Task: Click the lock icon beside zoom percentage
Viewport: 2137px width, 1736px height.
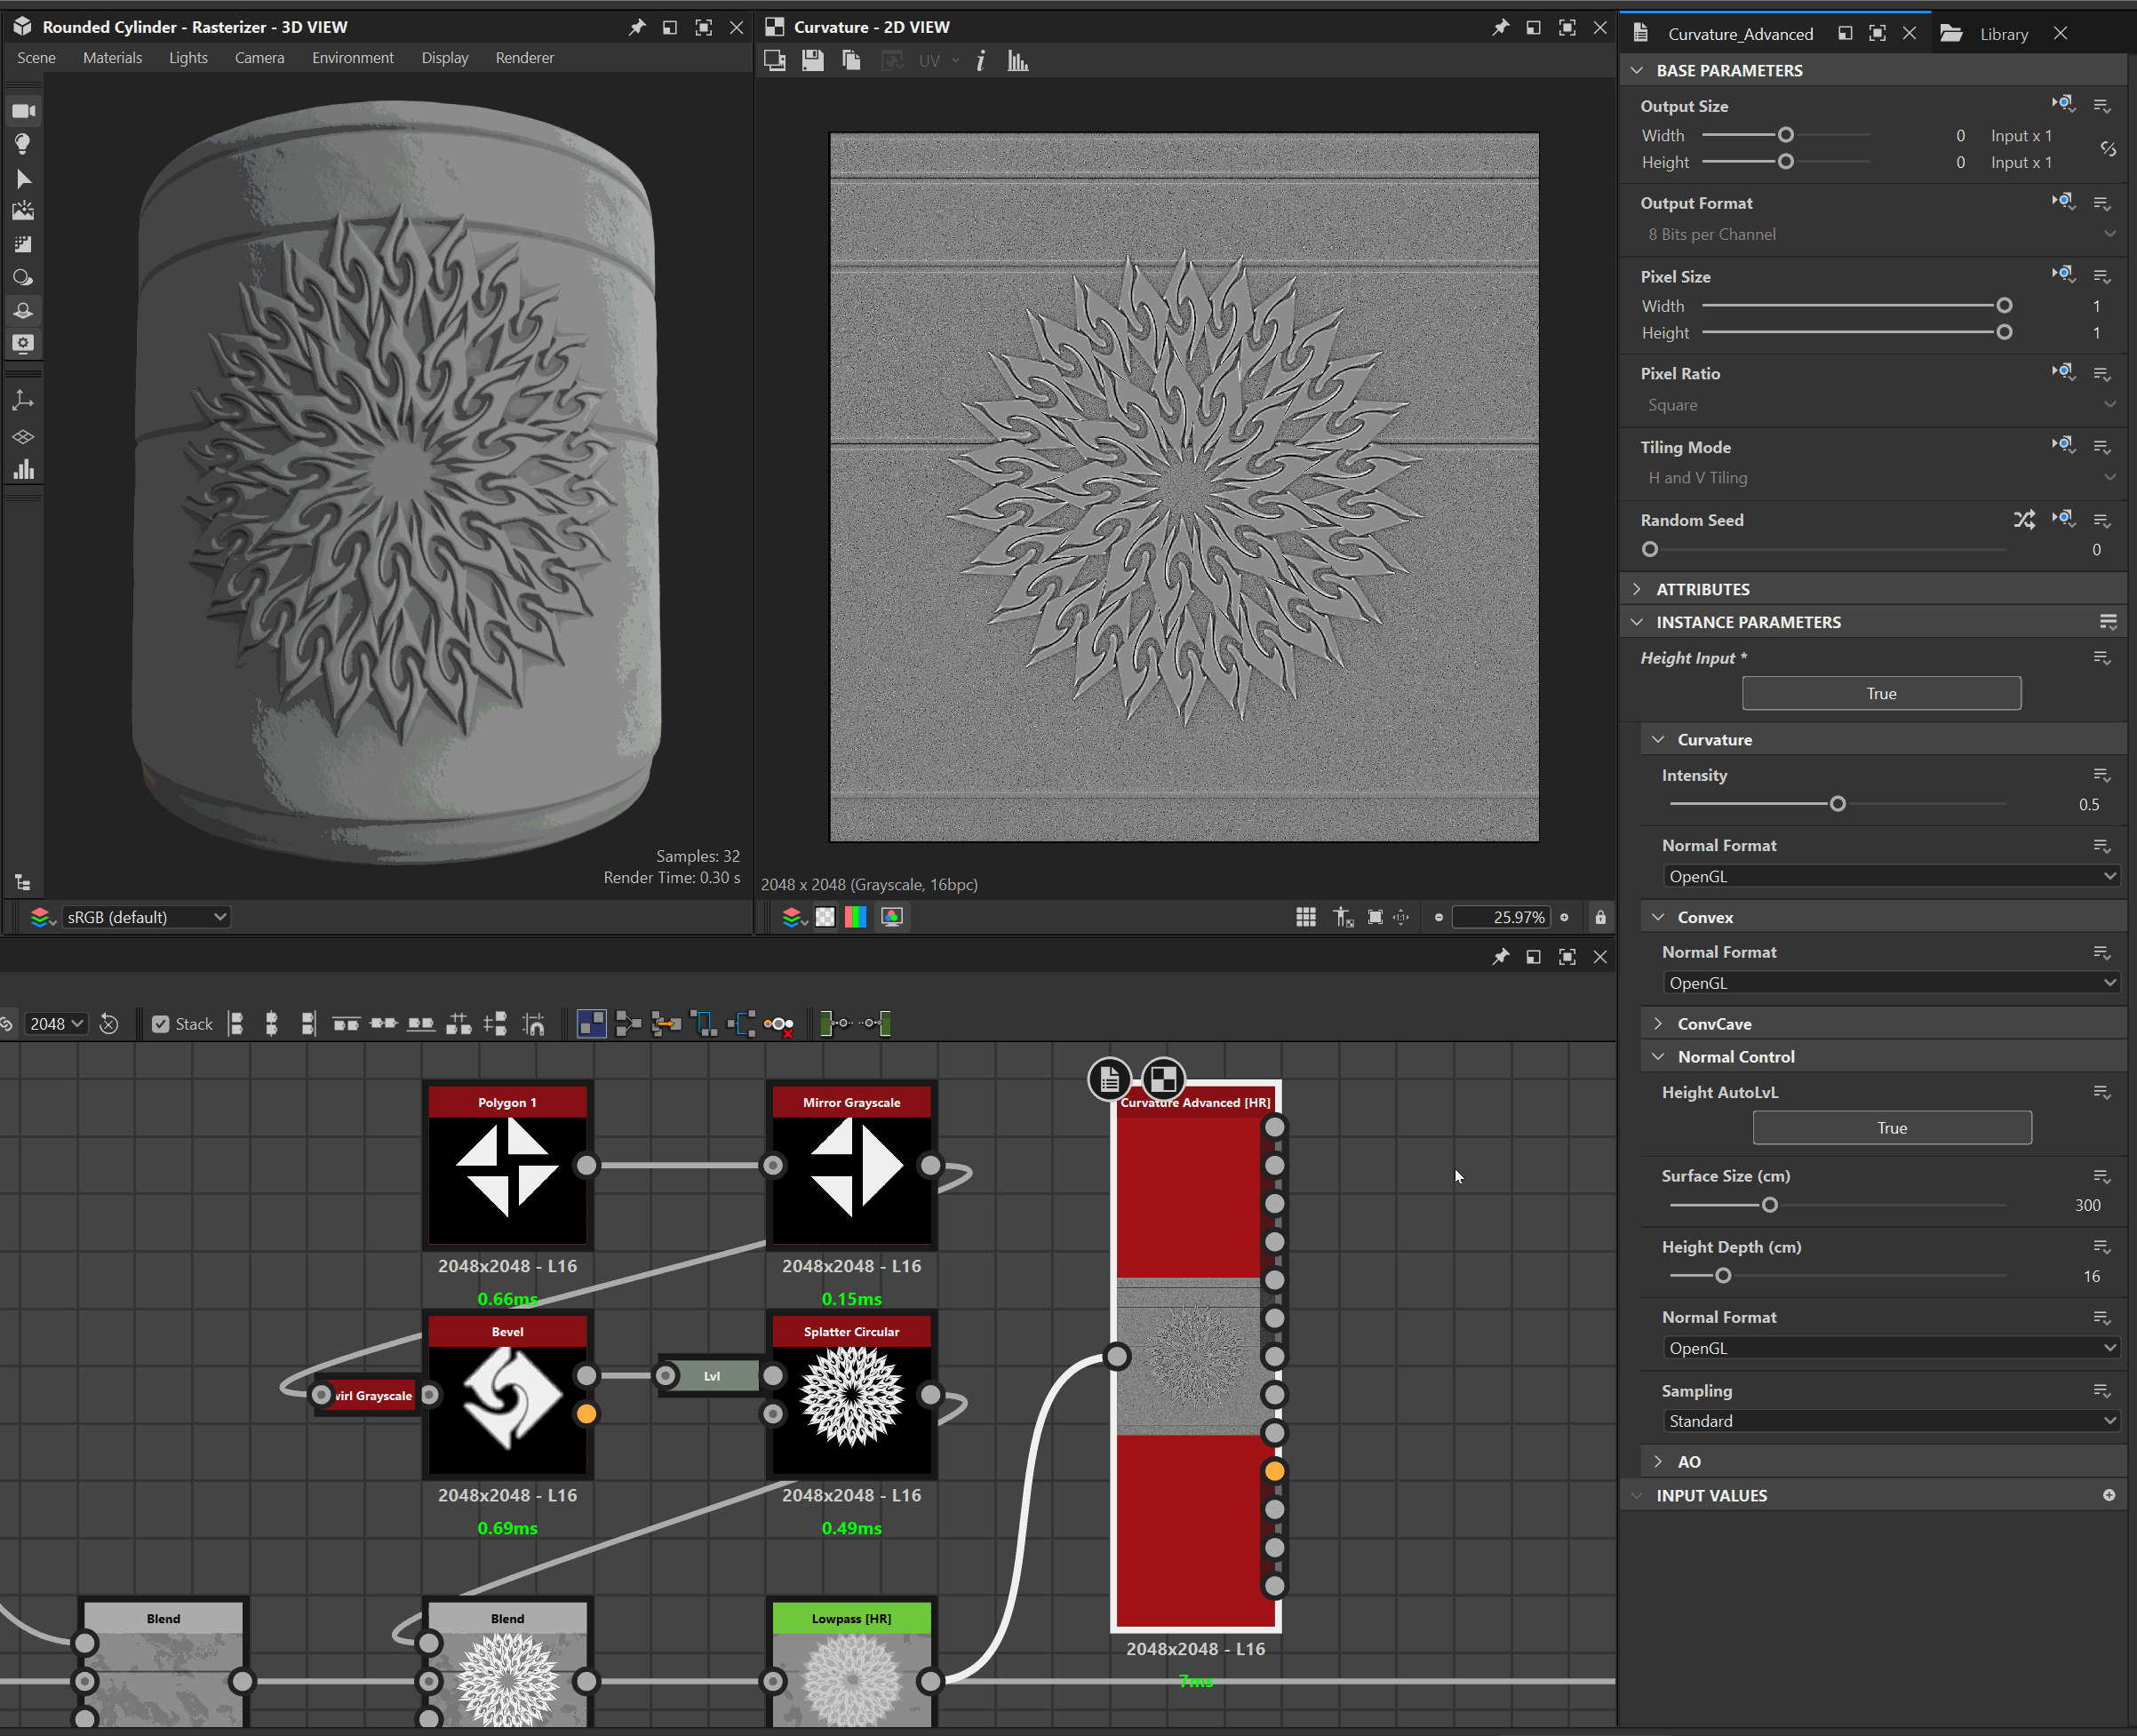Action: (1600, 917)
